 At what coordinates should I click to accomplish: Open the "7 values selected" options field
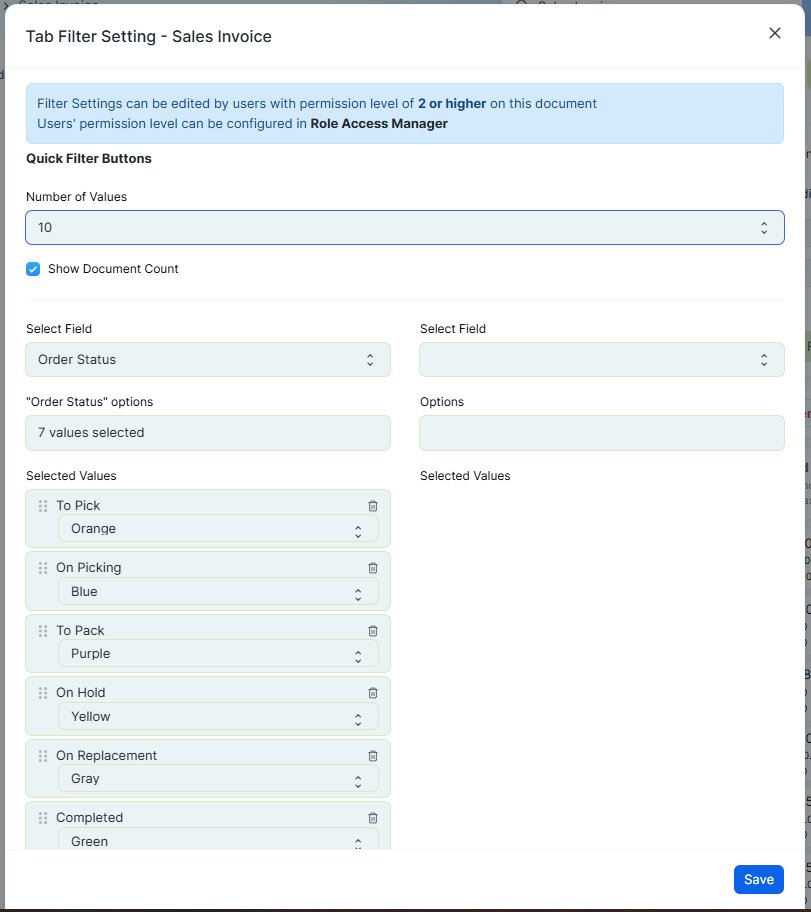click(208, 433)
